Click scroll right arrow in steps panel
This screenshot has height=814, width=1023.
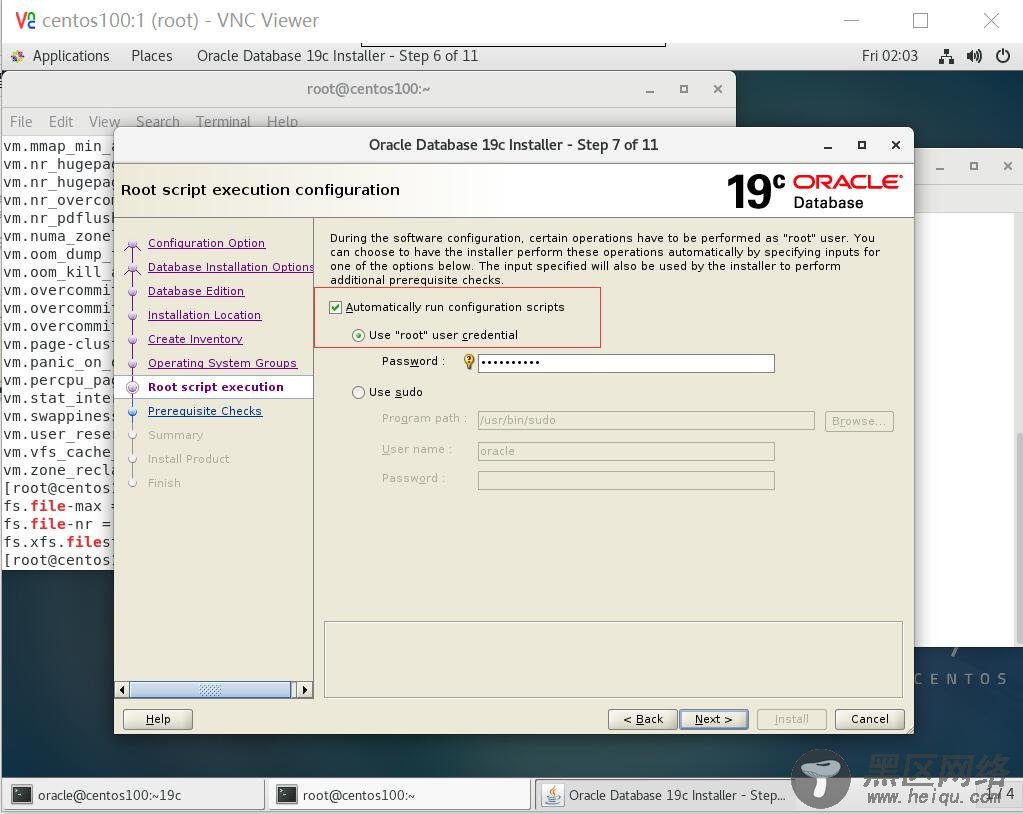[x=304, y=689]
